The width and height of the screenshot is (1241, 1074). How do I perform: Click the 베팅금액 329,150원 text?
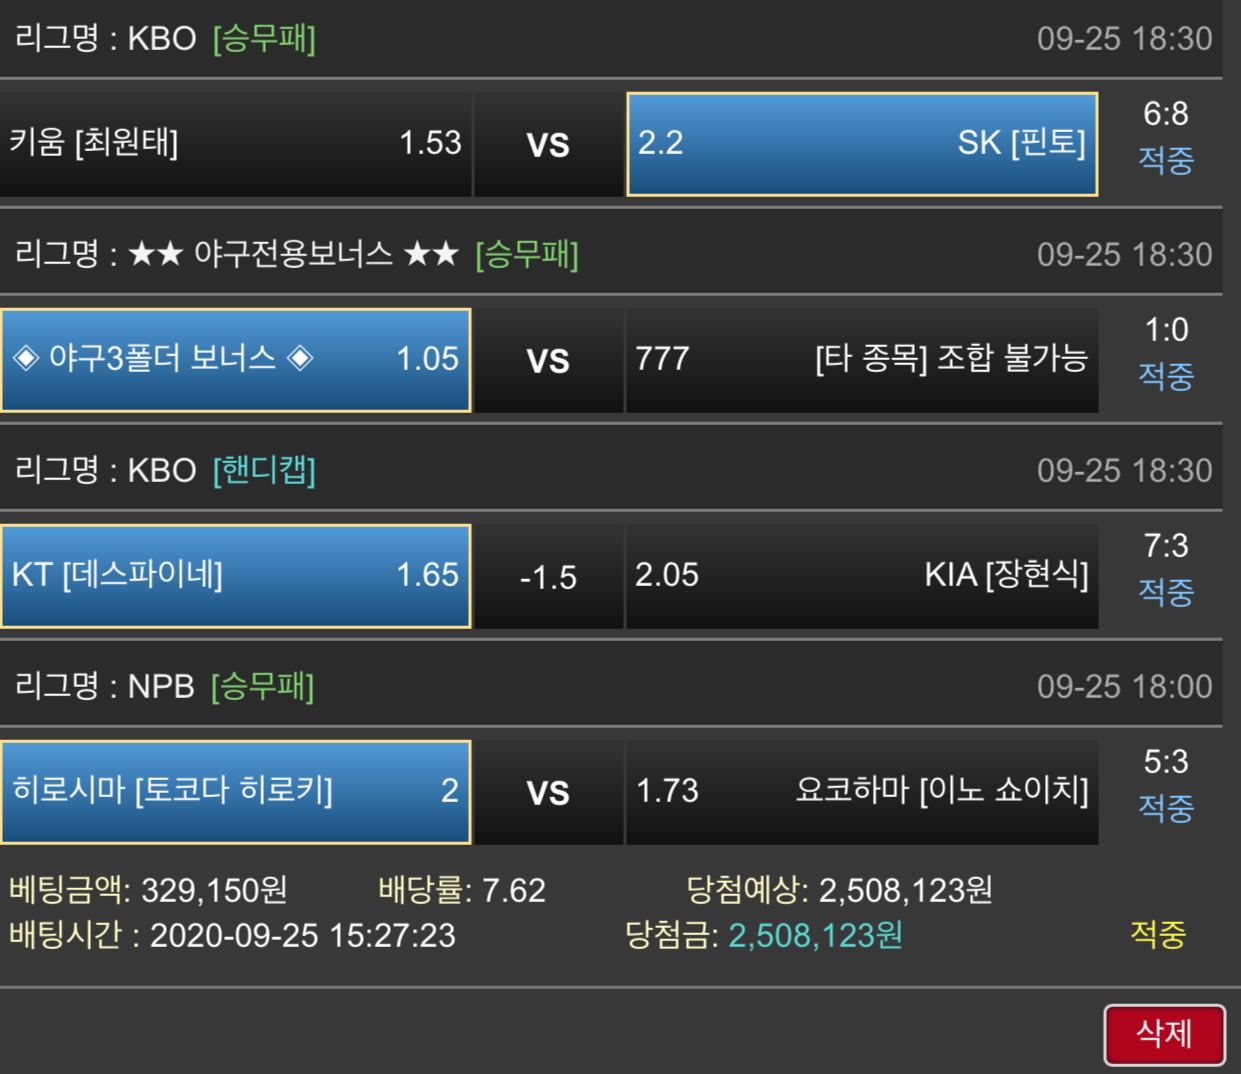(148, 889)
